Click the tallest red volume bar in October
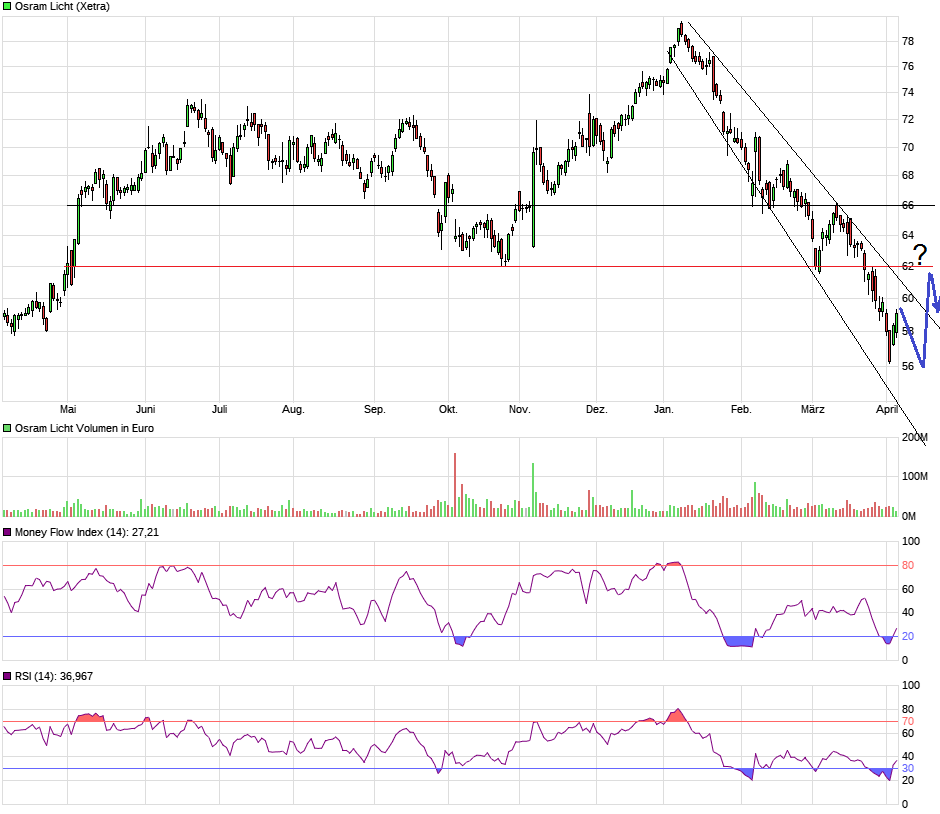The width and height of the screenshot is (940, 814). tap(455, 485)
